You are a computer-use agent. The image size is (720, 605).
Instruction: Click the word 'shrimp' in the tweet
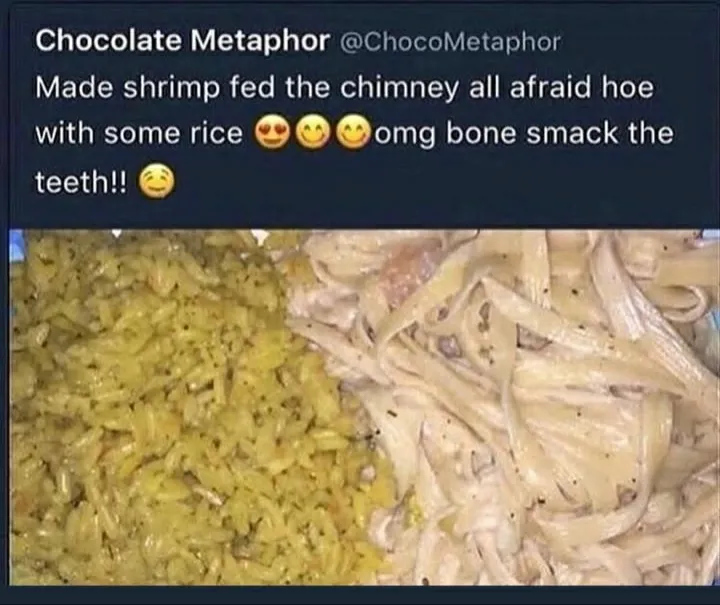[171, 89]
